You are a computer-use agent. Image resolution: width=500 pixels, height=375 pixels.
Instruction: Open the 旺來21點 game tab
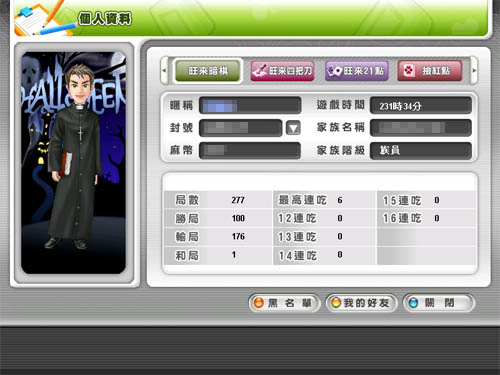357,71
